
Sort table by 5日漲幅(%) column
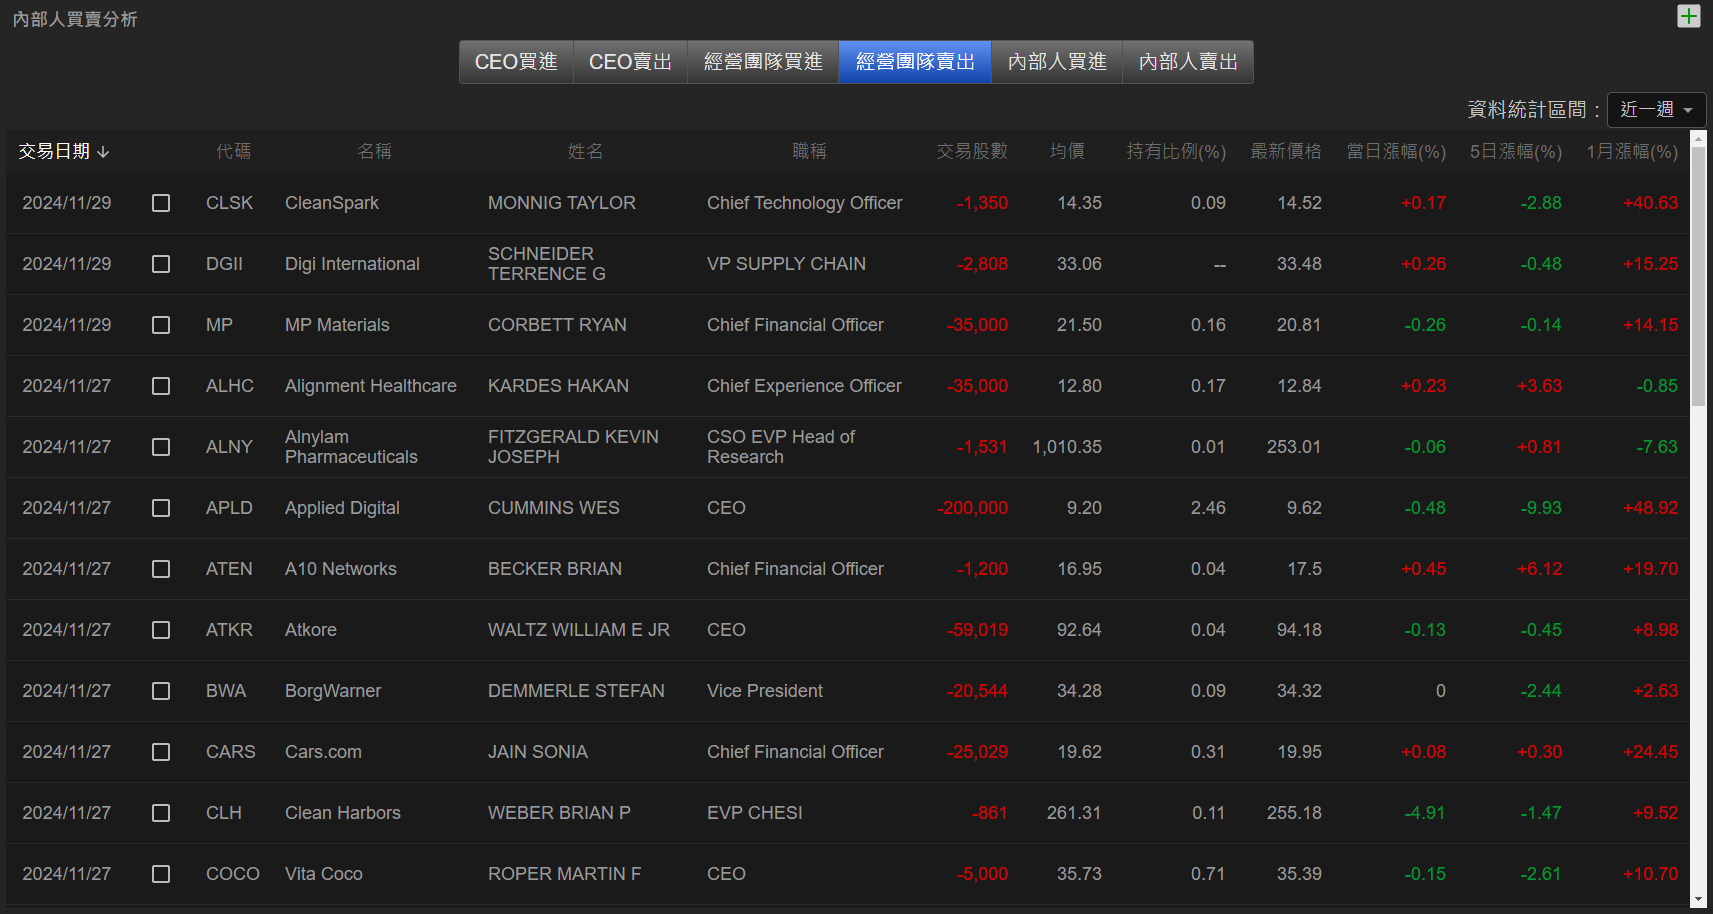point(1516,151)
